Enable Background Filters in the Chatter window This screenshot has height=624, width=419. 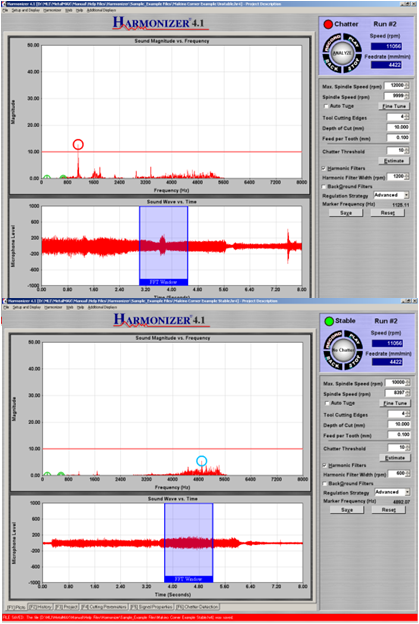(x=324, y=187)
